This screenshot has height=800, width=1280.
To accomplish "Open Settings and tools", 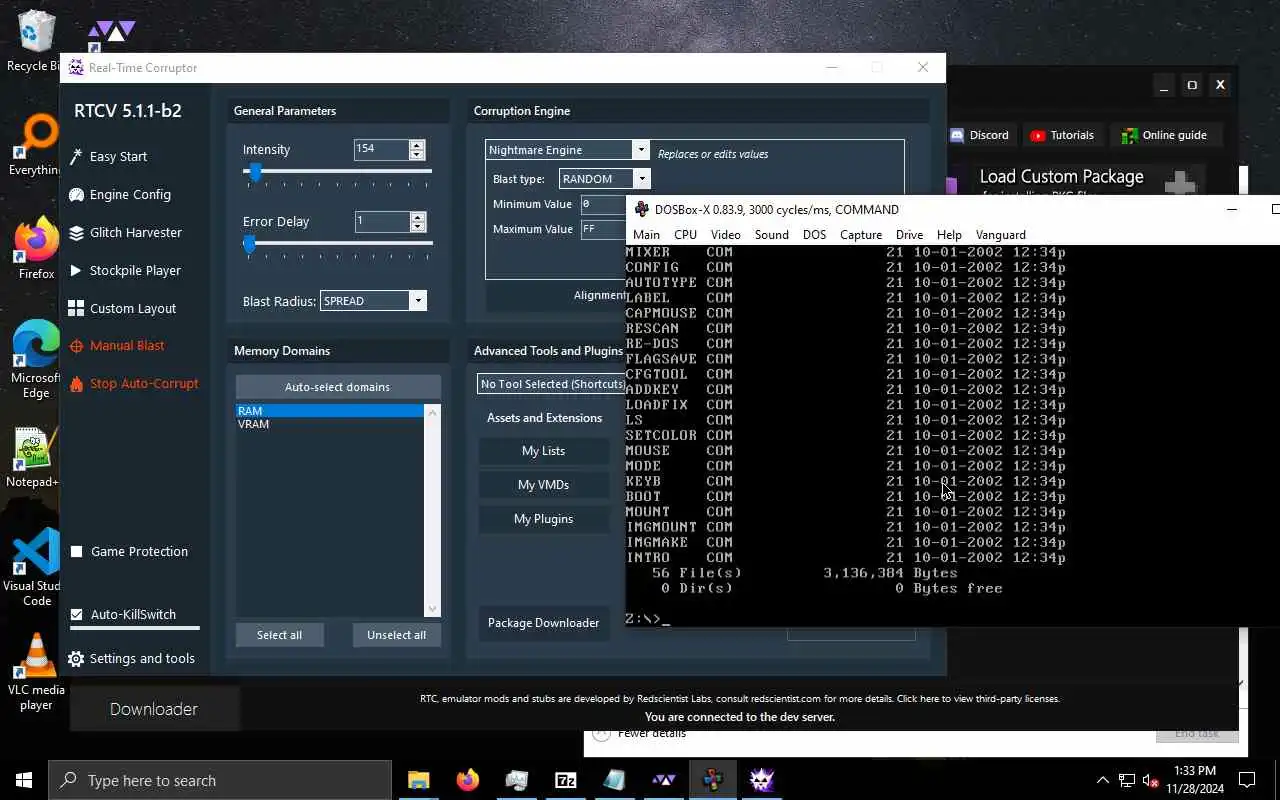I will click(x=131, y=658).
